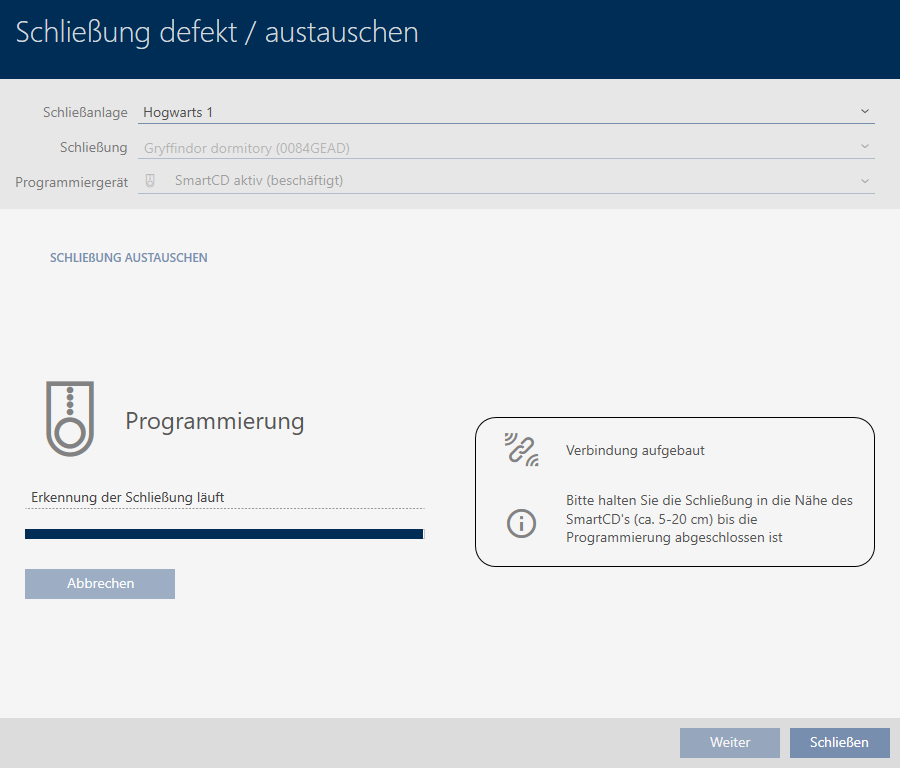This screenshot has width=900, height=768.
Task: Select the SCHLIEßUNG AUSTAUSCHEN section header
Action: (x=129, y=258)
